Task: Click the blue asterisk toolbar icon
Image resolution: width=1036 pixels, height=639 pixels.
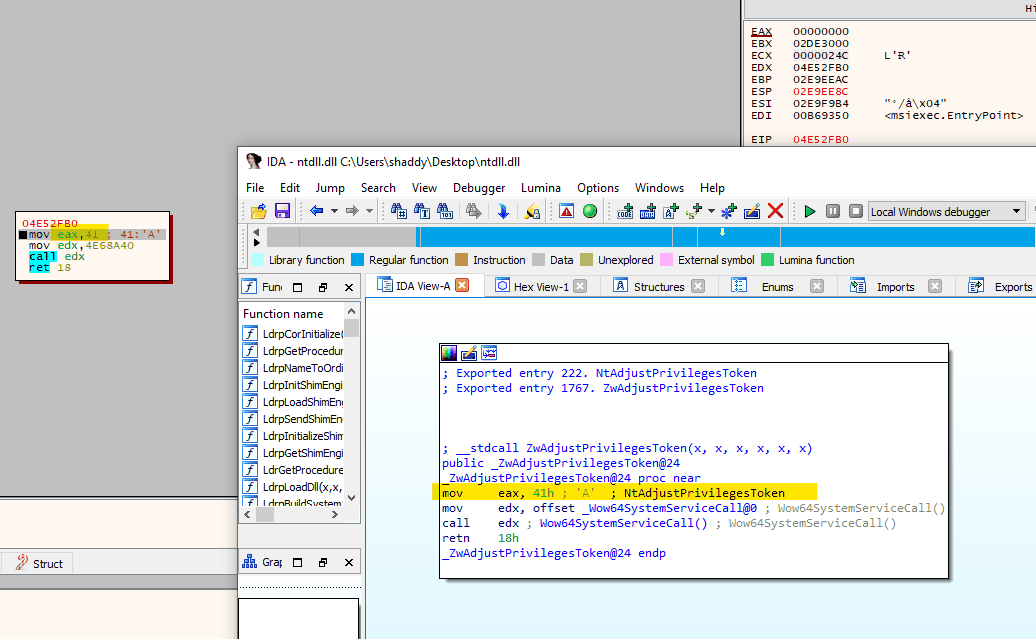Action: [729, 211]
